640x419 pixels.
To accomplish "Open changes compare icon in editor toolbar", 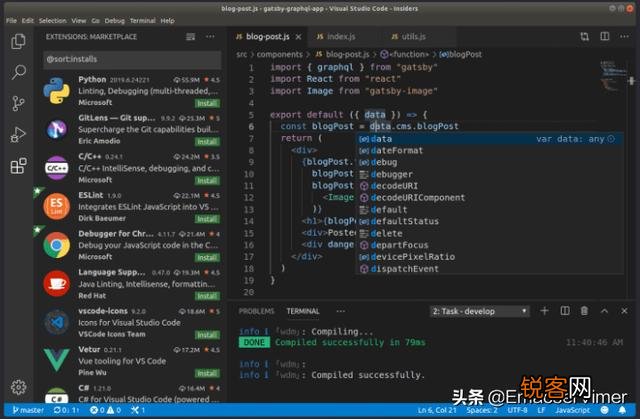I will [584, 37].
